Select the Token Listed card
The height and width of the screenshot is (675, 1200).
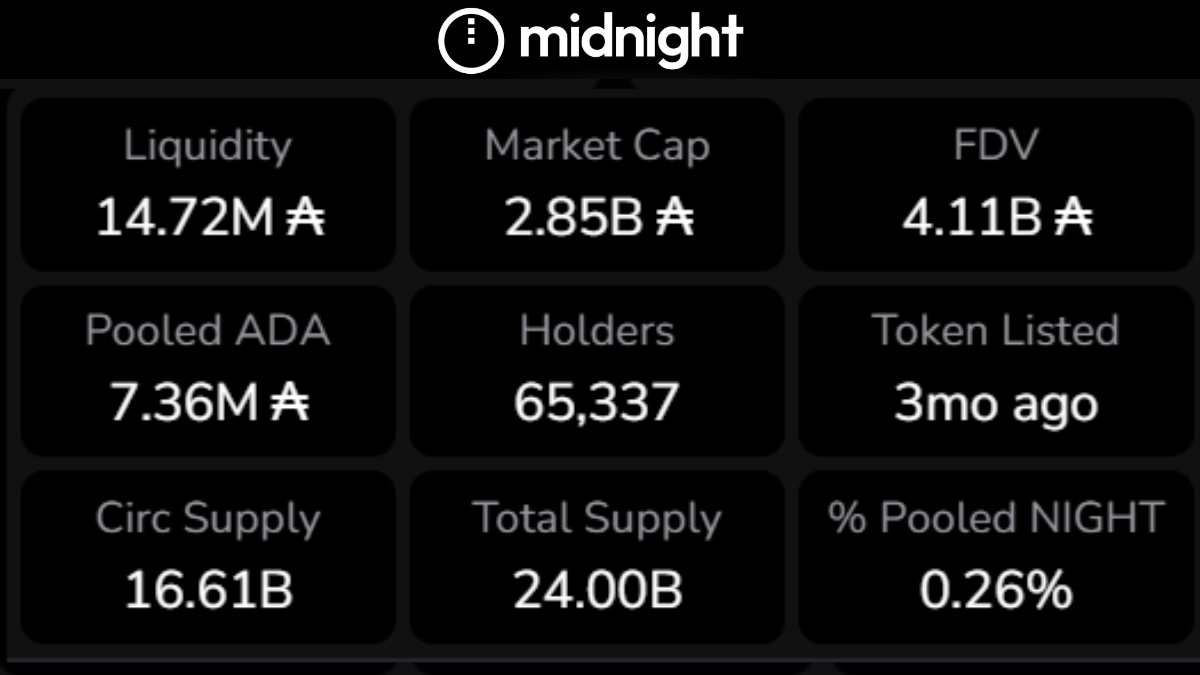click(x=996, y=370)
